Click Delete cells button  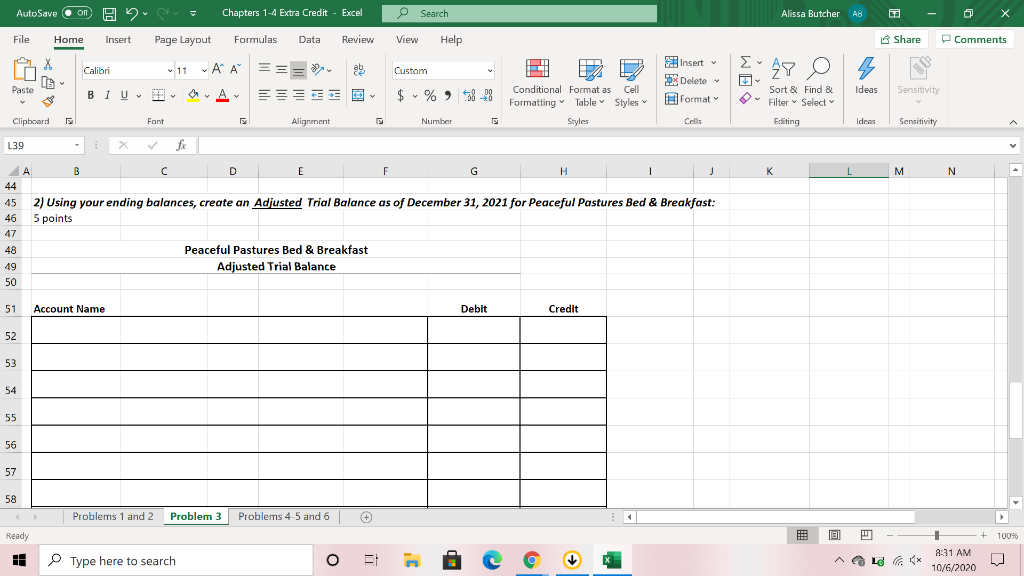tap(692, 80)
